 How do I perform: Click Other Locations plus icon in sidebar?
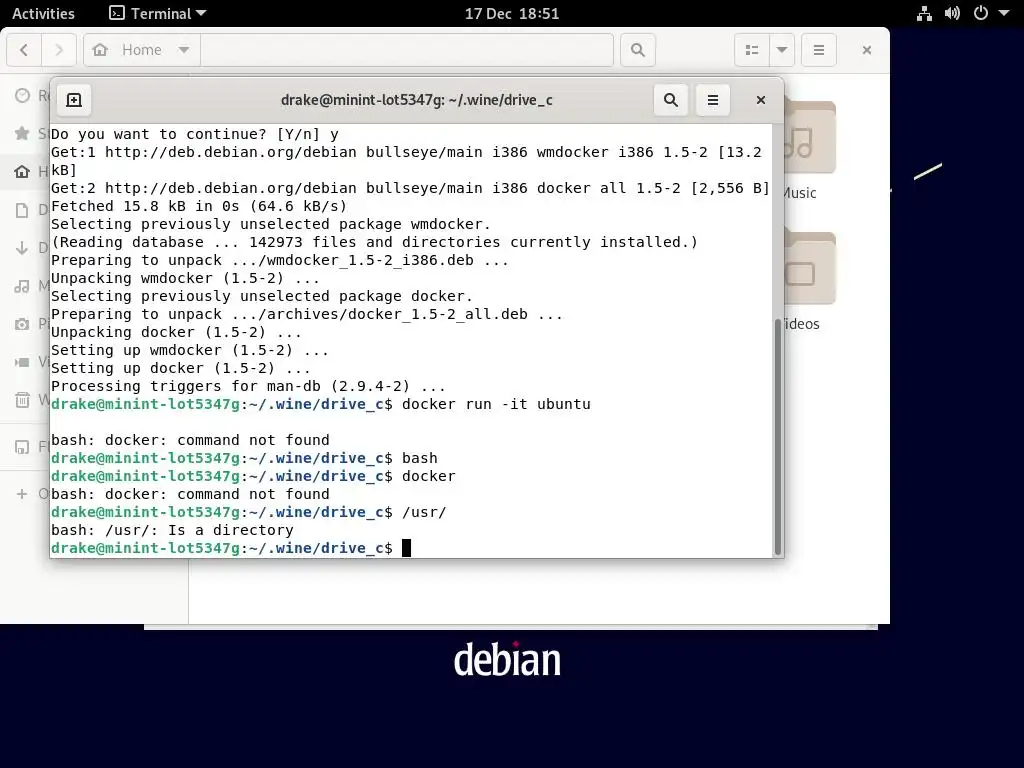[x=22, y=494]
